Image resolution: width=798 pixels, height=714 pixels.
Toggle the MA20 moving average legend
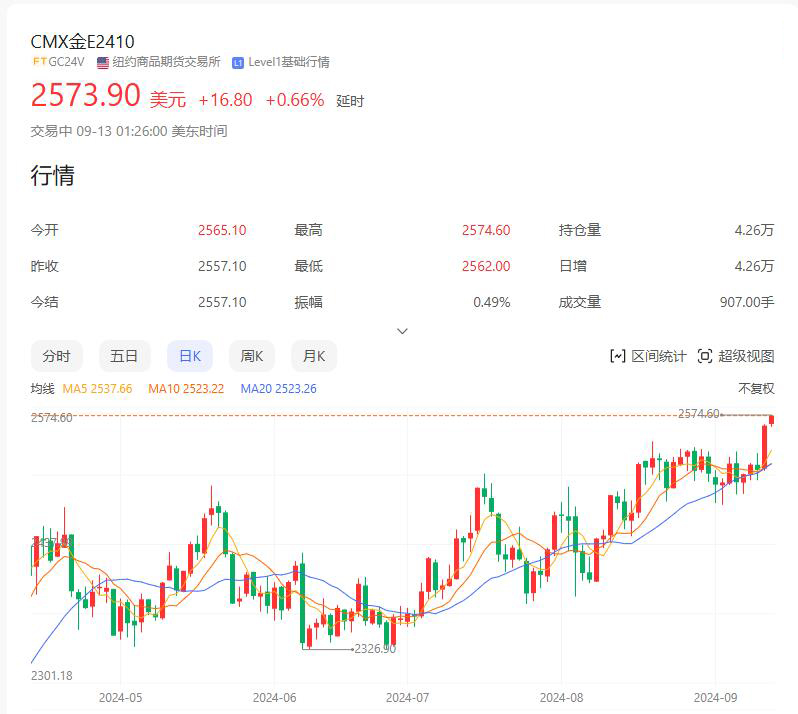278,388
